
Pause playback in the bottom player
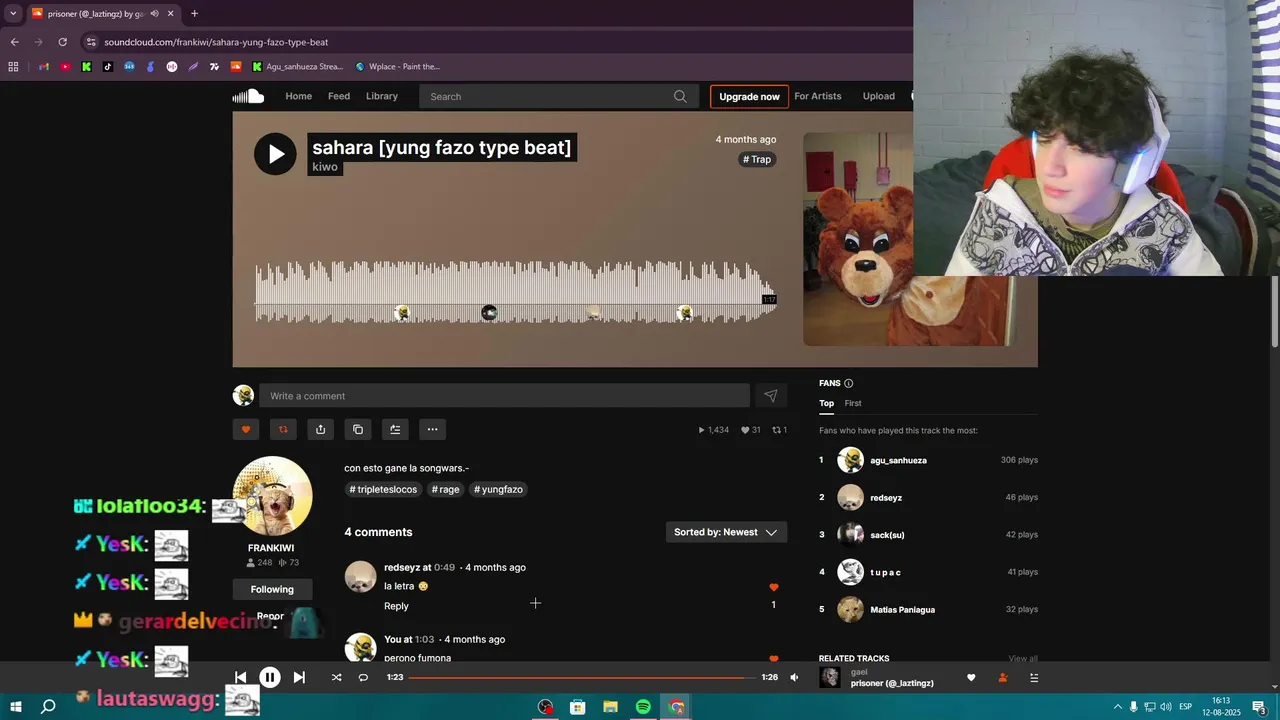click(x=270, y=677)
